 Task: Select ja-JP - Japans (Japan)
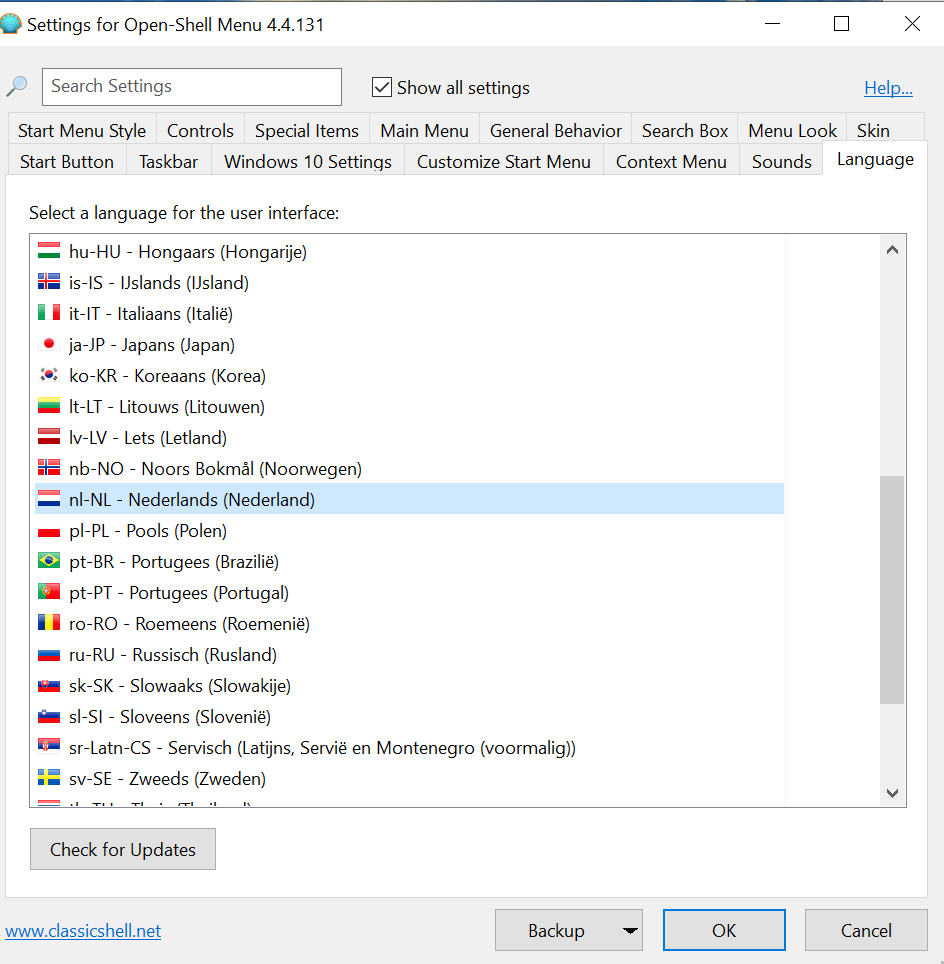tap(410, 344)
